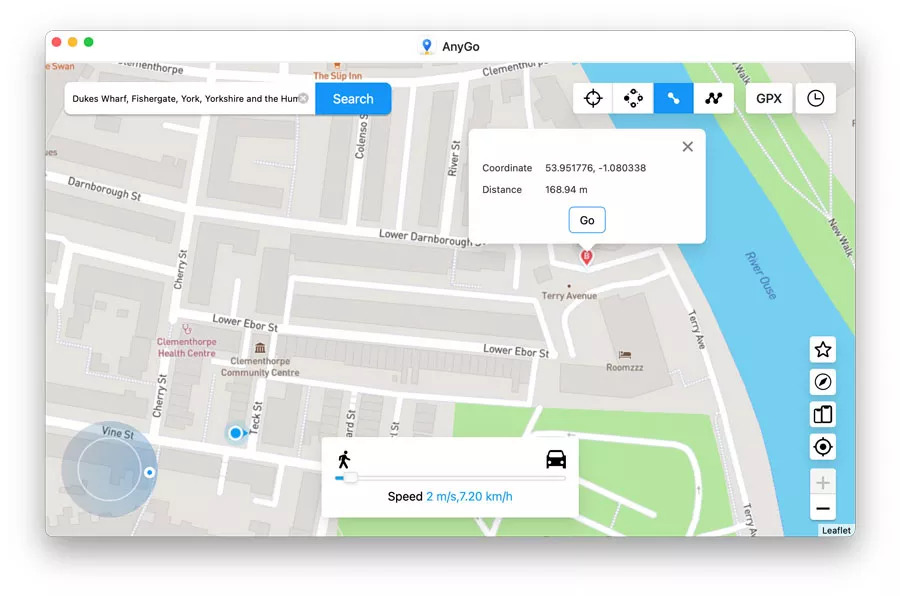The image size is (900, 596).
Task: Select the teleport mode crosshair icon
Action: click(593, 98)
